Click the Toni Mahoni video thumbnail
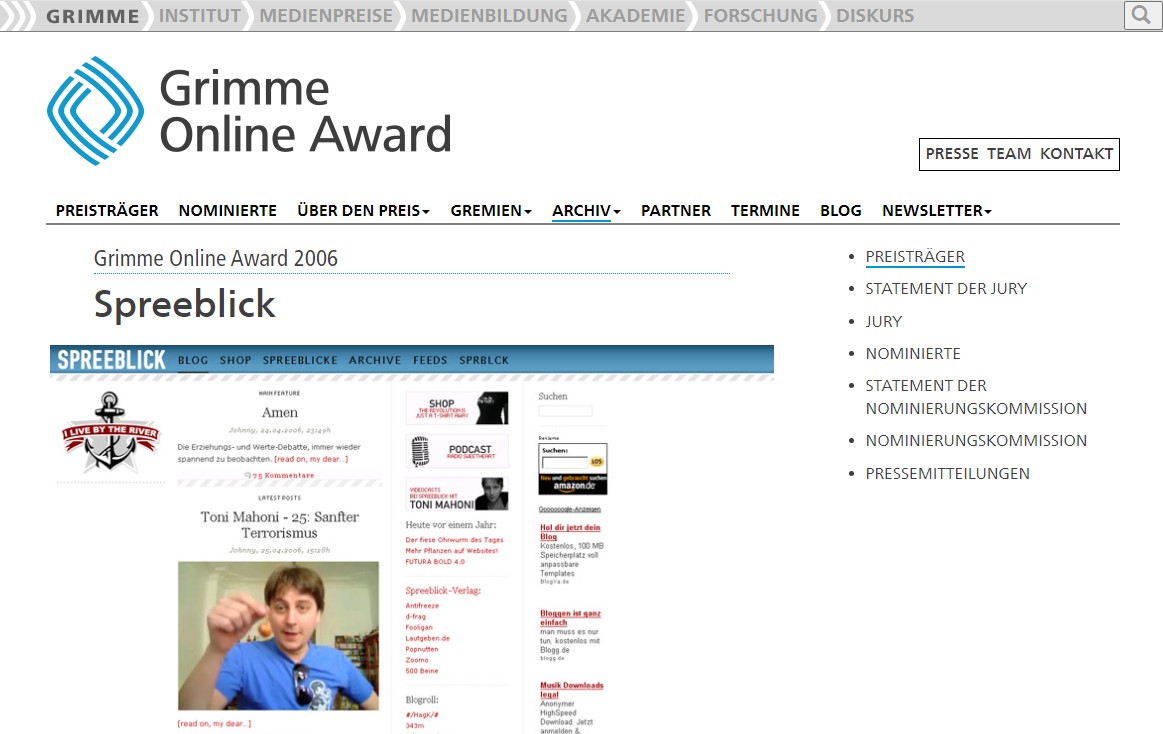Viewport: 1163px width, 734px height. pos(278,636)
